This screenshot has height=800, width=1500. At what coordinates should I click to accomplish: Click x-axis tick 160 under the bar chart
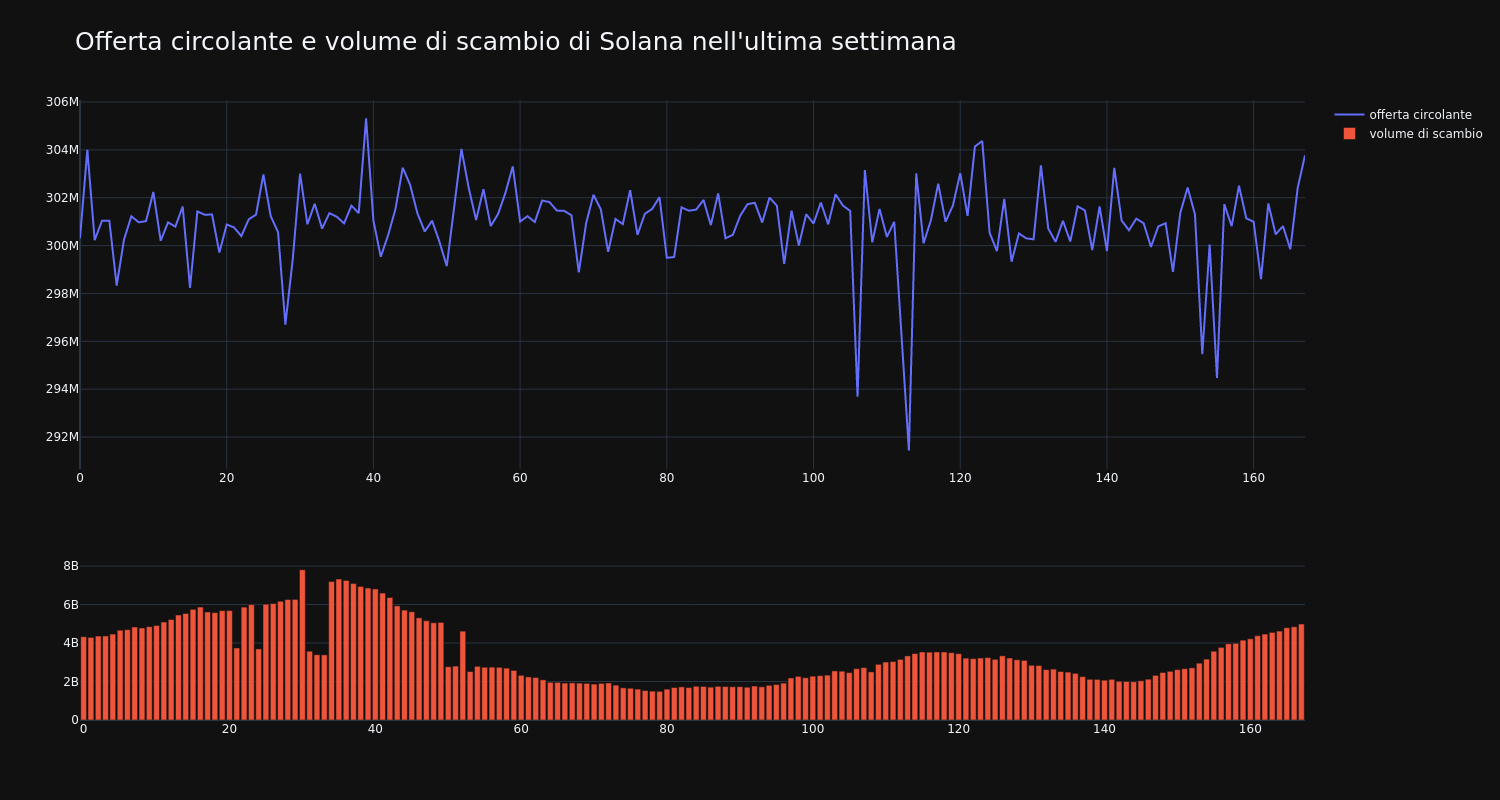click(x=1250, y=729)
